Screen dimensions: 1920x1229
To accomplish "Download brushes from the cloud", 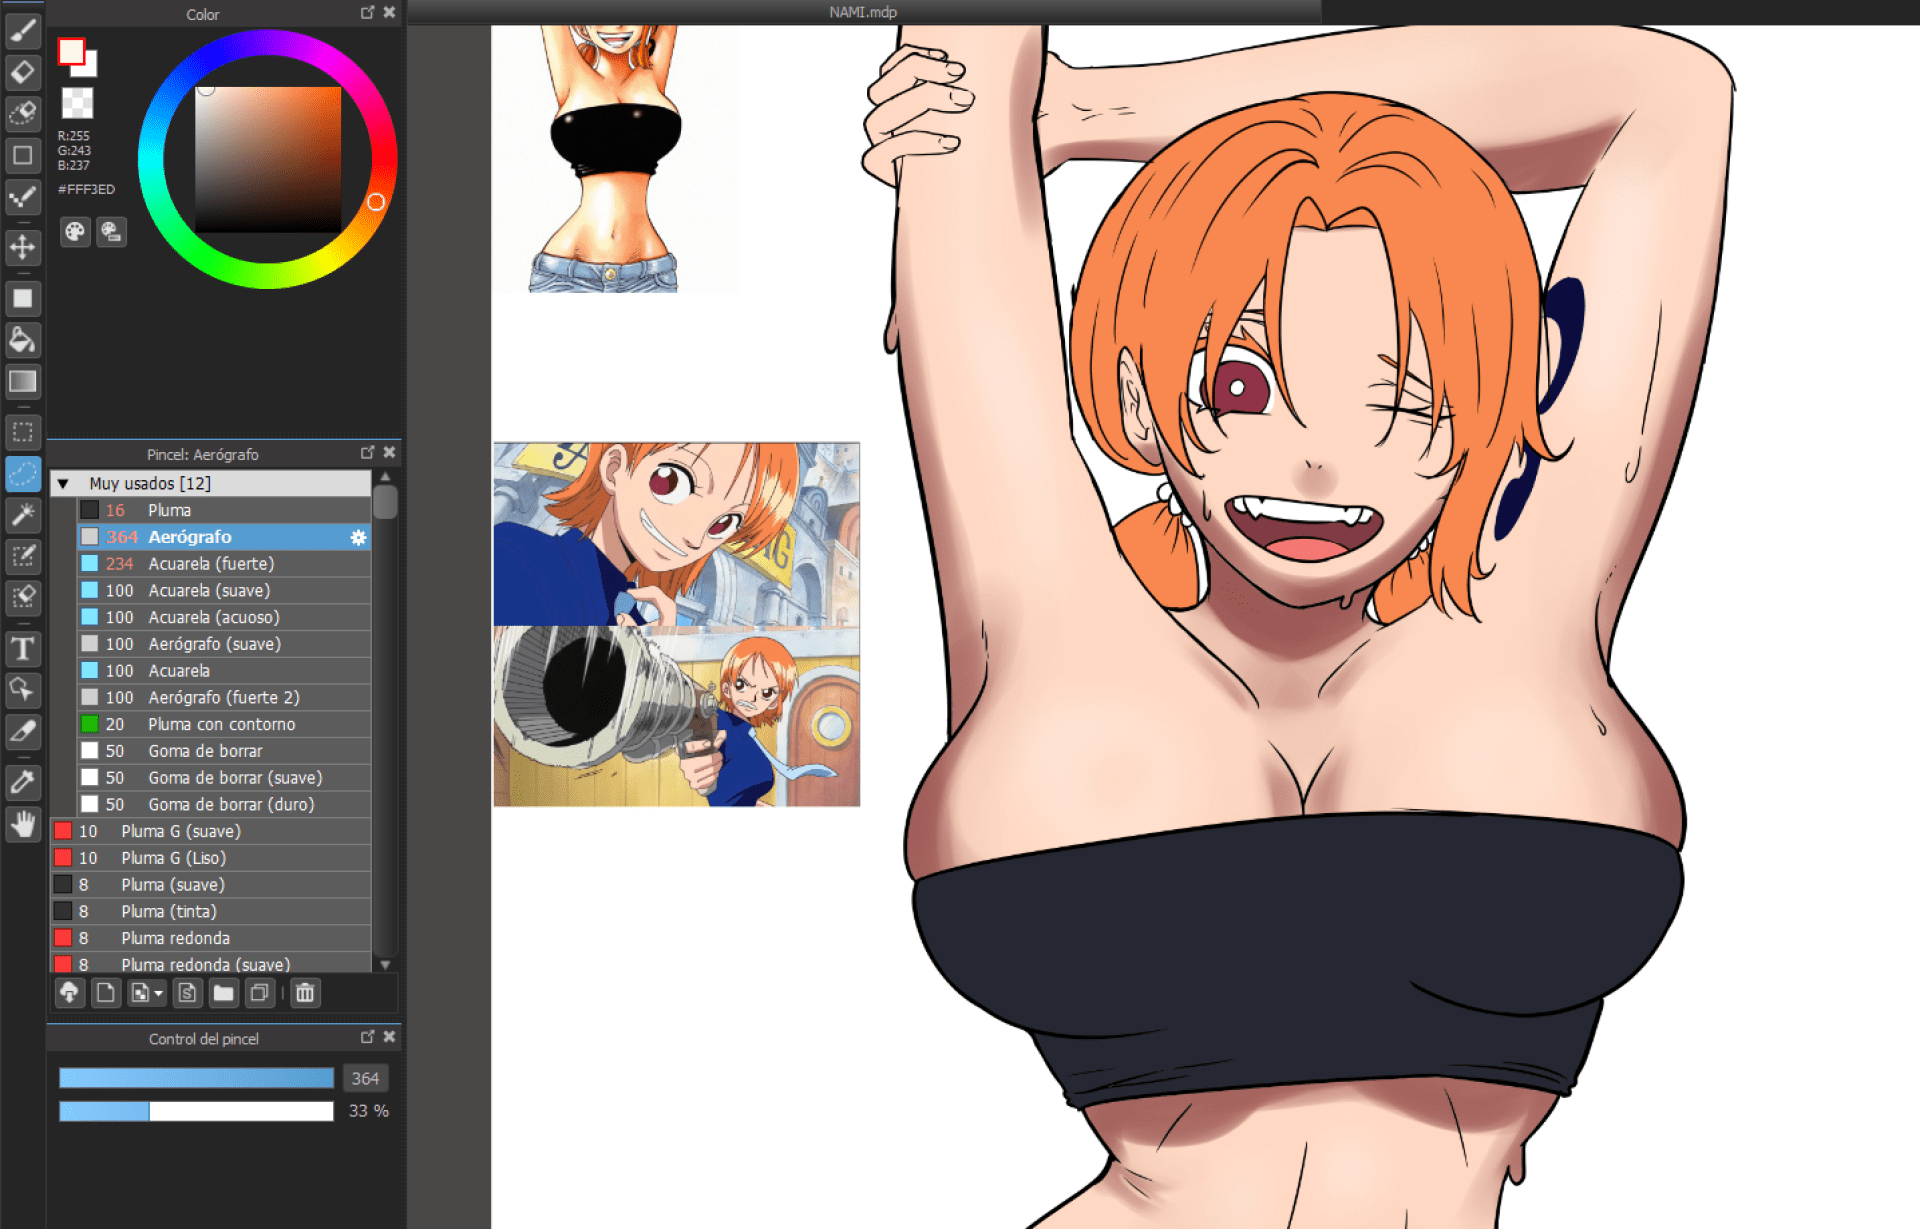I will tap(69, 993).
